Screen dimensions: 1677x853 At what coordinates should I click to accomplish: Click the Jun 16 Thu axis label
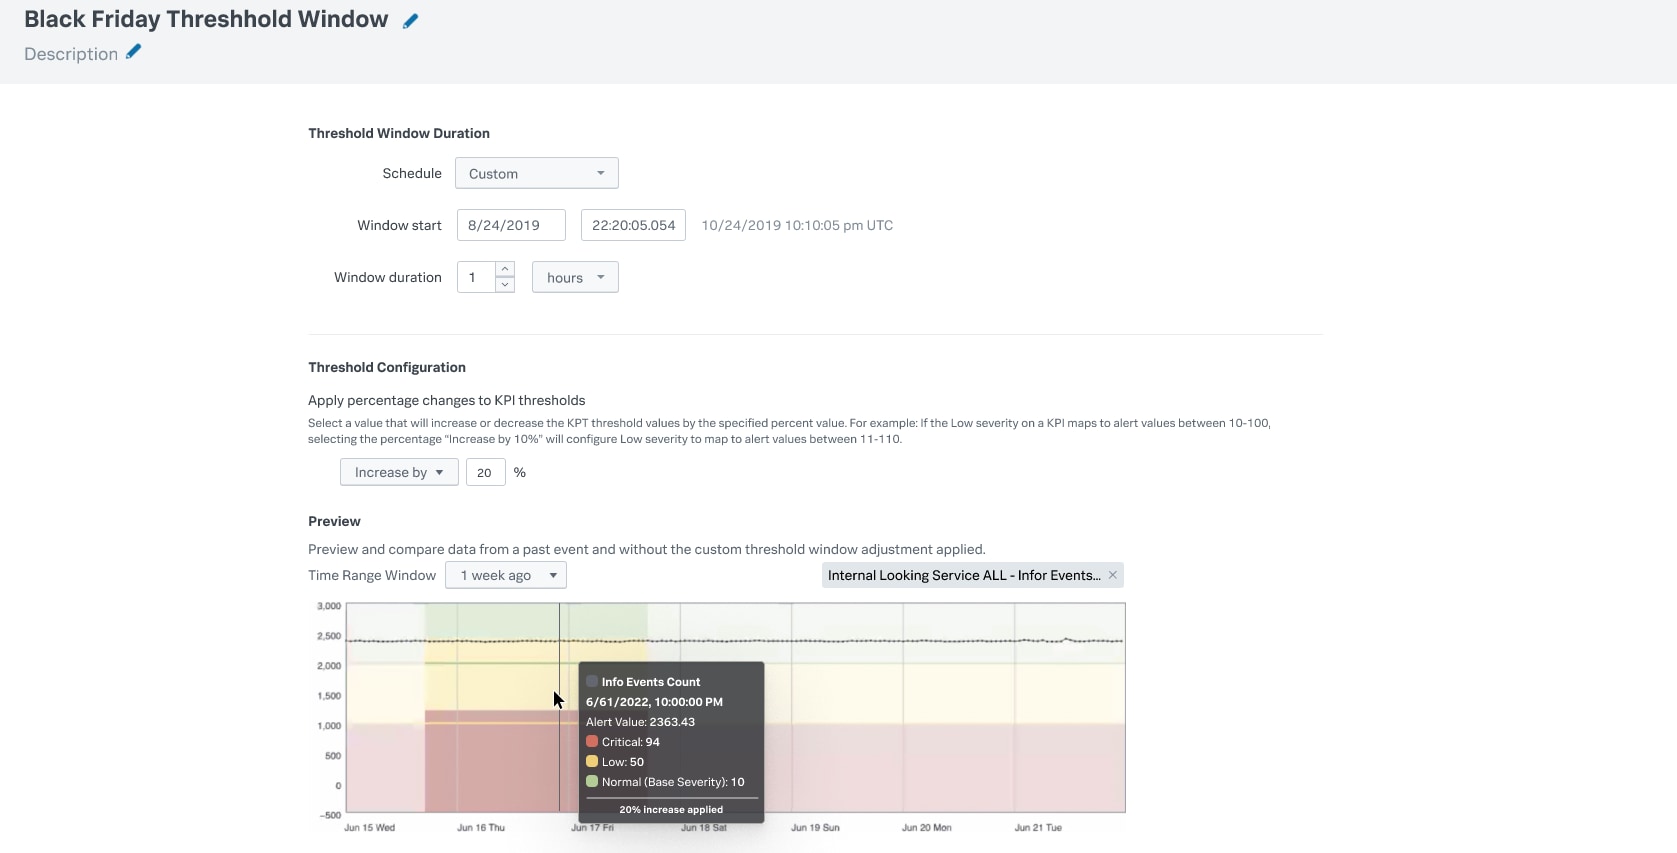[481, 828]
